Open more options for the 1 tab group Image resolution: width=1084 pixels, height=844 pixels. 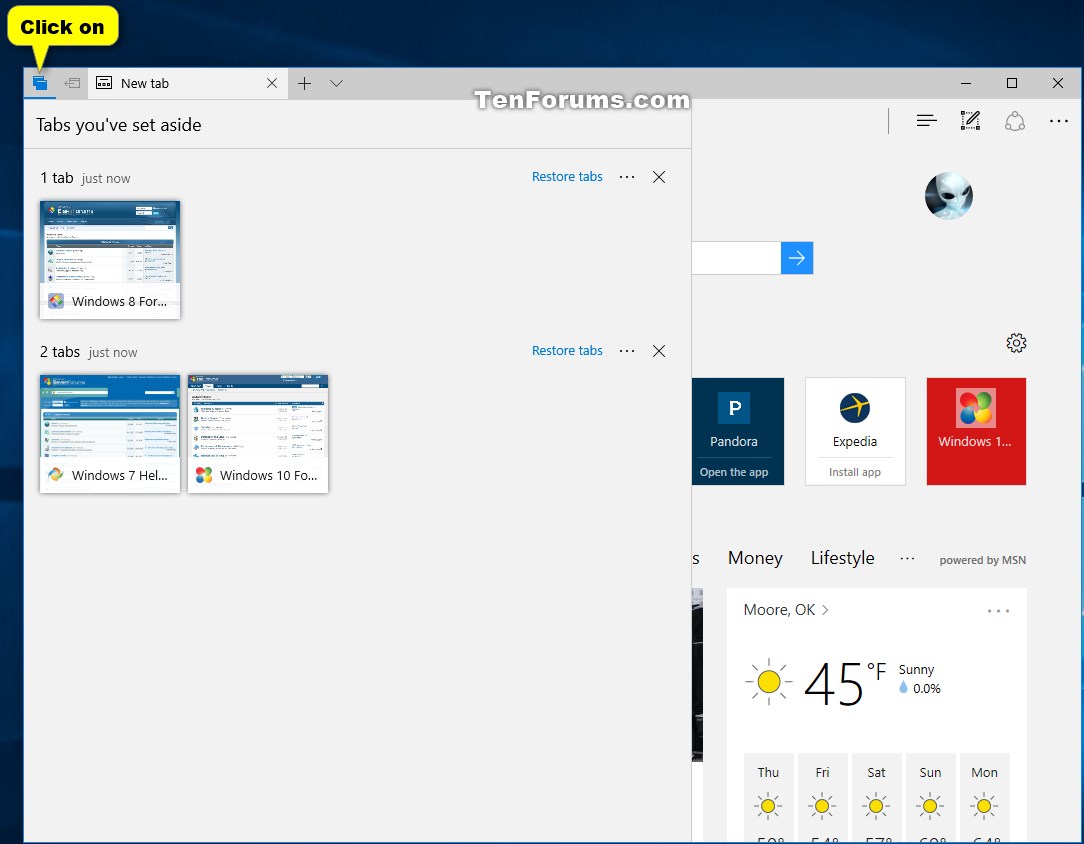point(627,177)
